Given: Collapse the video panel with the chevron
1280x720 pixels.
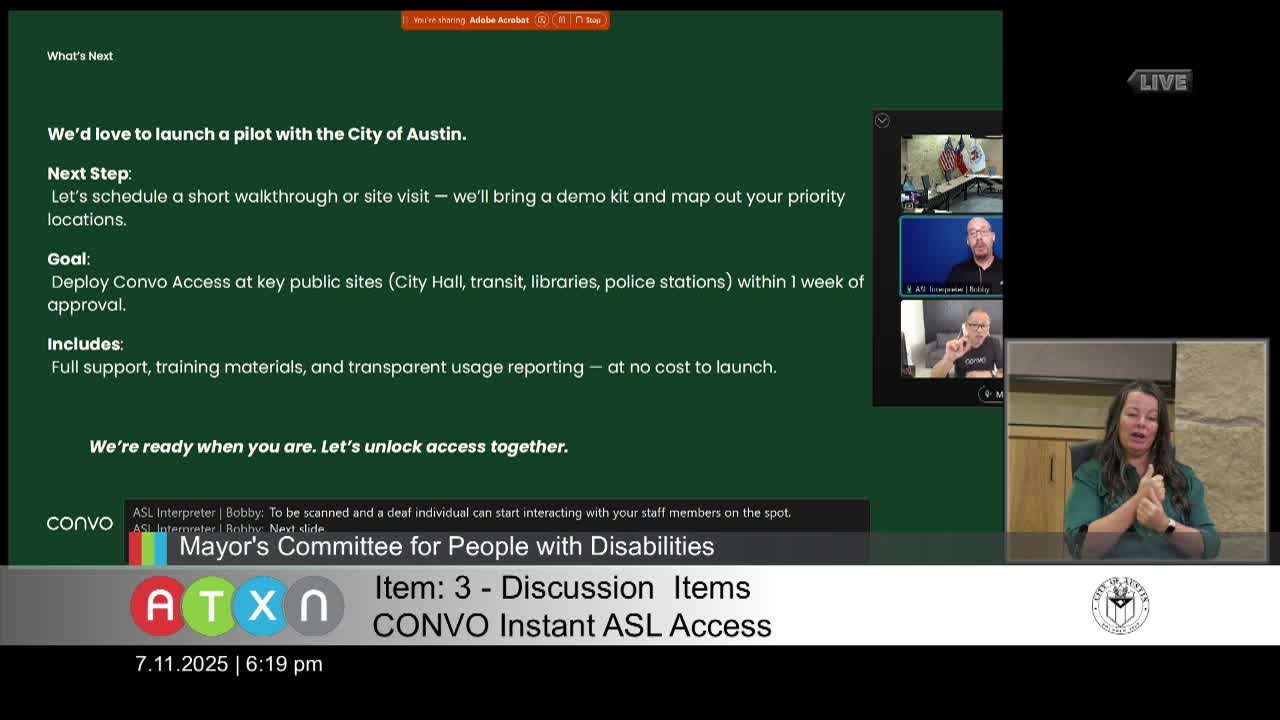Looking at the screenshot, I should pos(882,120).
